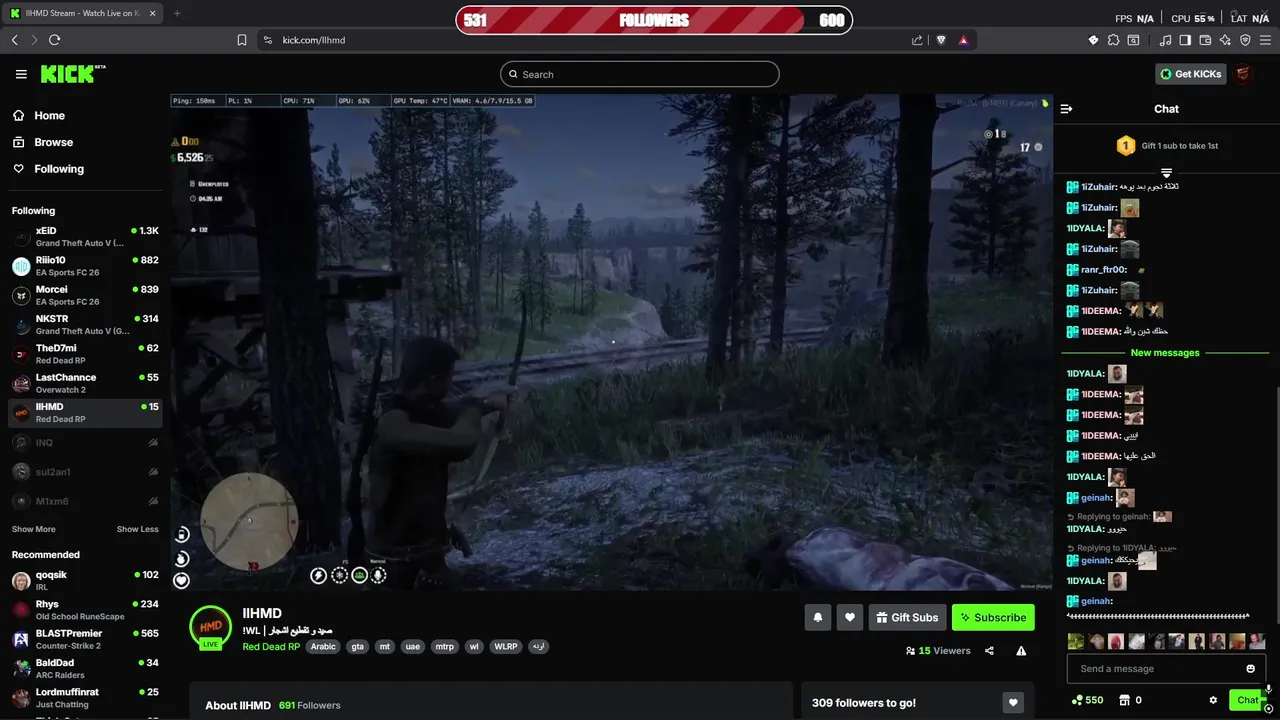
Task: Expand following list with Show More
Action: click(x=34, y=529)
